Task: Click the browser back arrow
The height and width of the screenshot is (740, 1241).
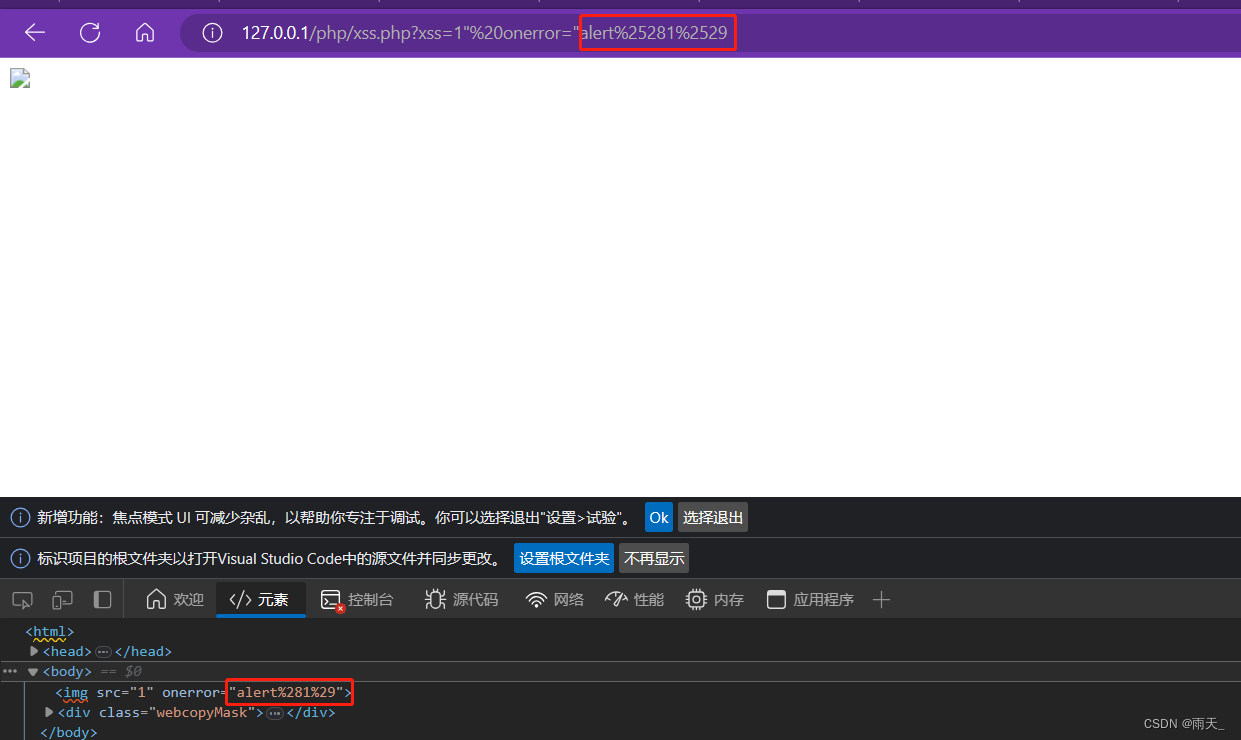Action: 34,32
